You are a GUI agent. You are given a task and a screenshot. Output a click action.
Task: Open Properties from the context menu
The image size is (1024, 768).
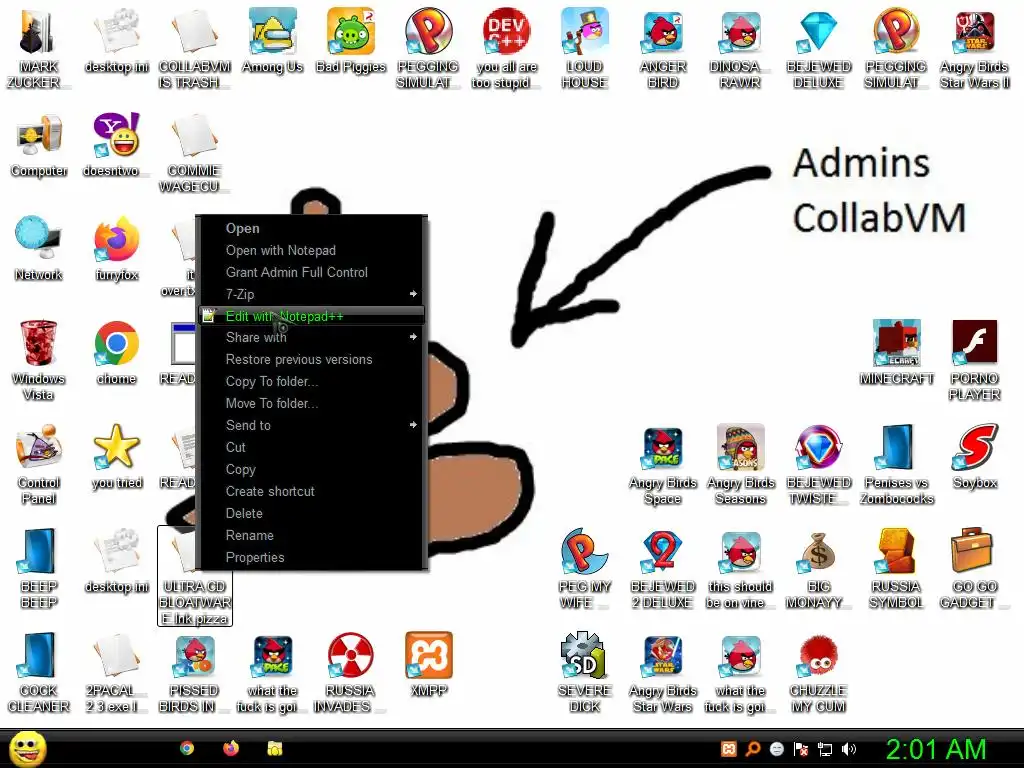[312, 557]
